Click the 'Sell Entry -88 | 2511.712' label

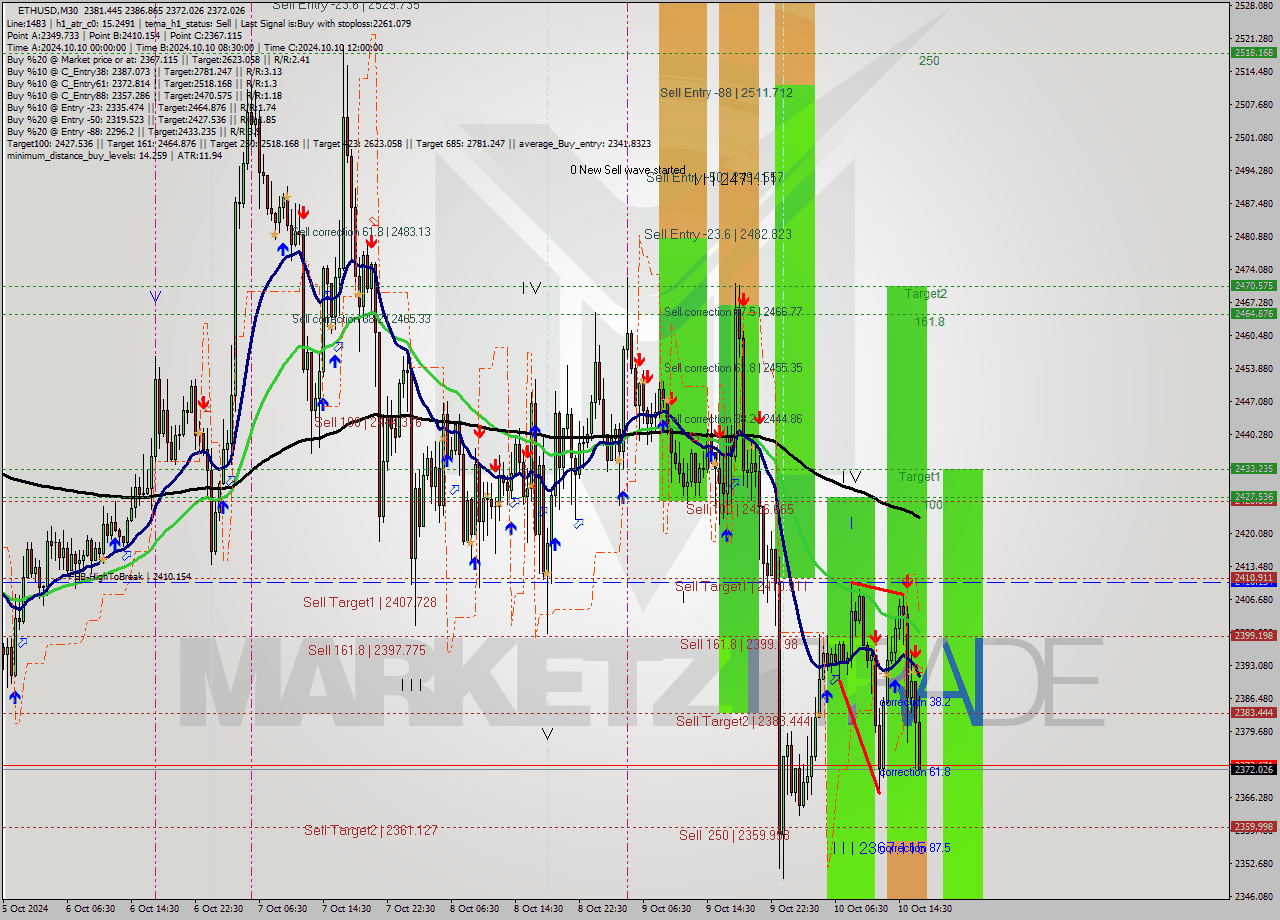(x=726, y=92)
